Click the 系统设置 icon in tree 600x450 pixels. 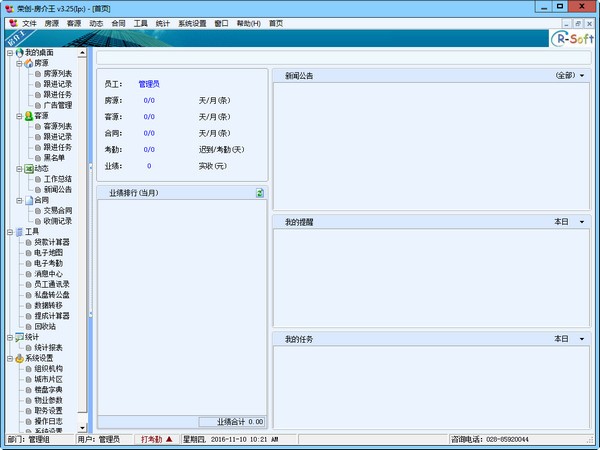coord(18,358)
